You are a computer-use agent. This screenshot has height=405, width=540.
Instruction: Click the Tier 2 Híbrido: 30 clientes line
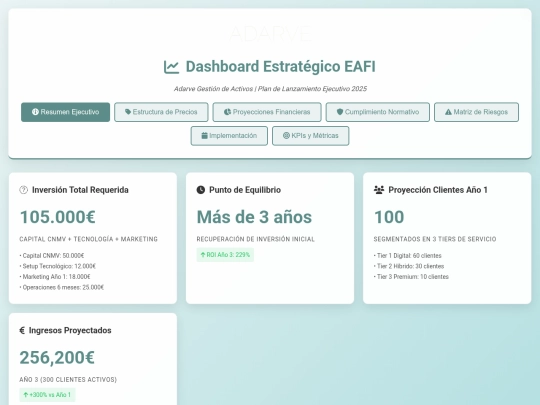tap(409, 266)
